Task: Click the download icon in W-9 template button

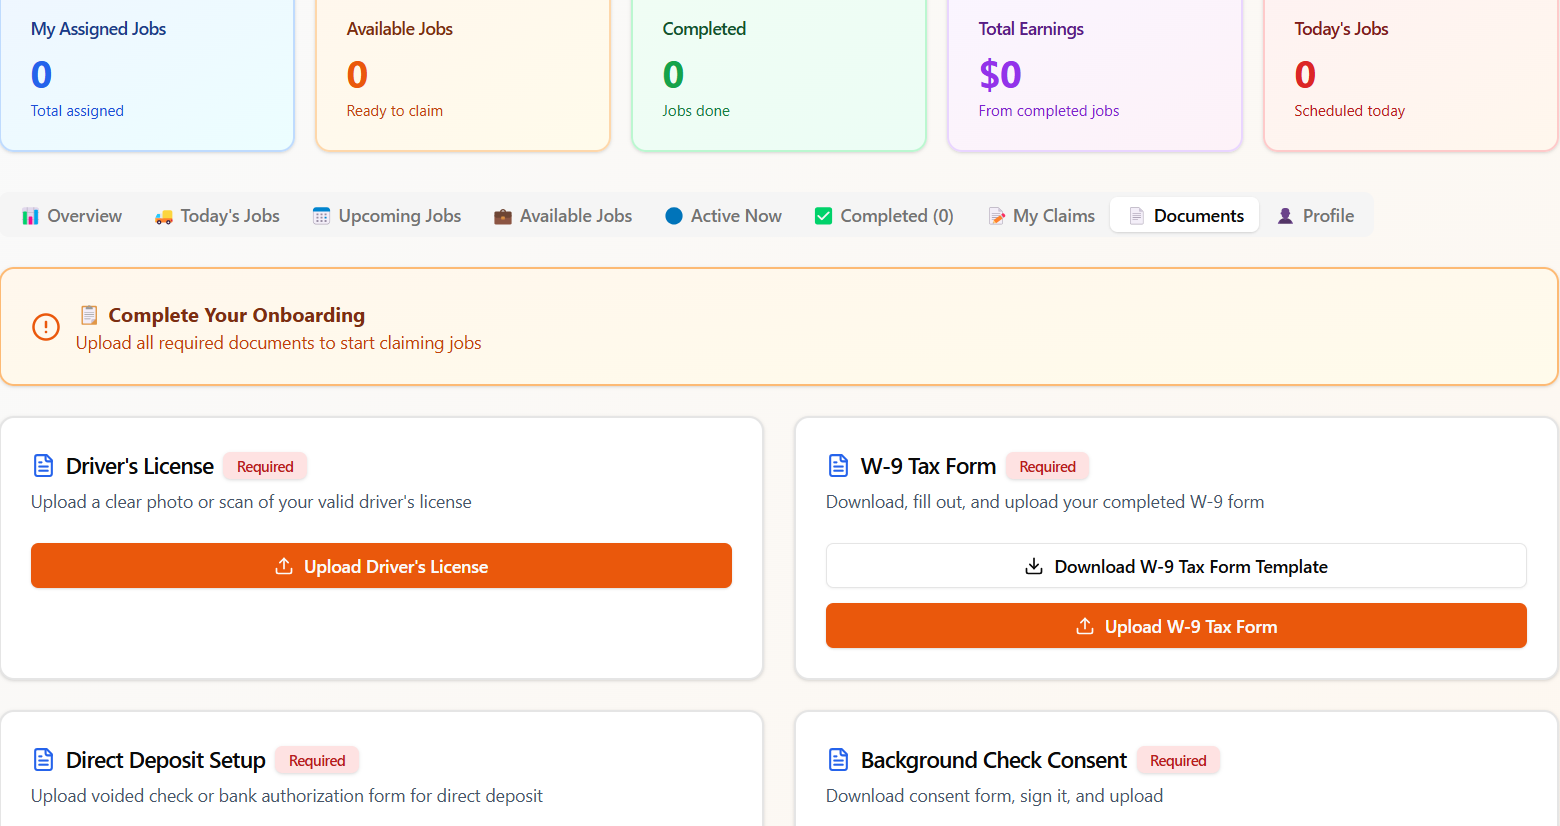Action: point(1034,567)
